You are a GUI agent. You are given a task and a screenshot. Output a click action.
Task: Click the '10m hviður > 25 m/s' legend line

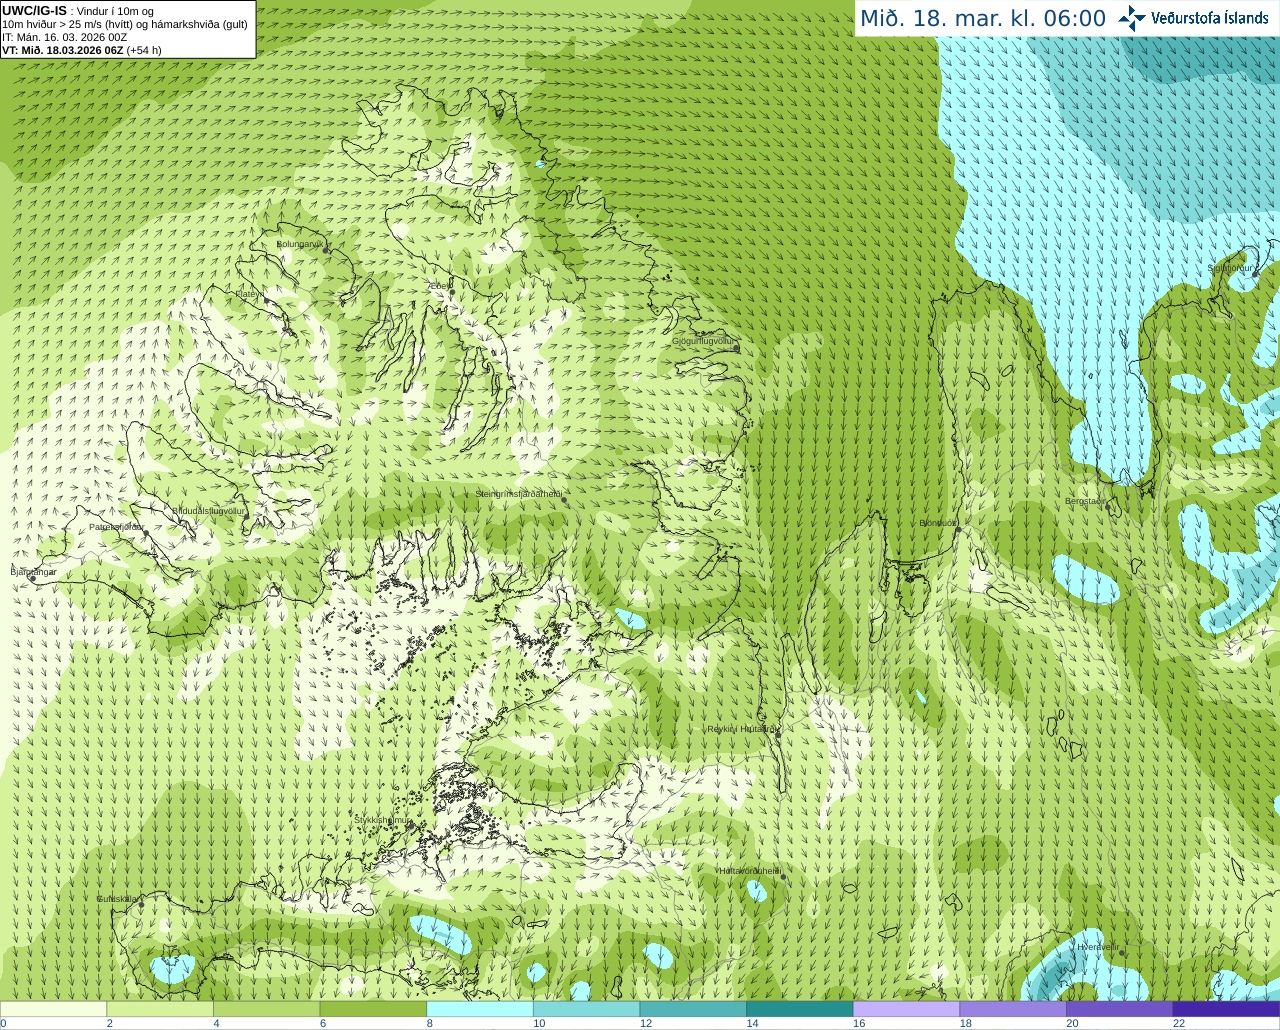pos(125,24)
